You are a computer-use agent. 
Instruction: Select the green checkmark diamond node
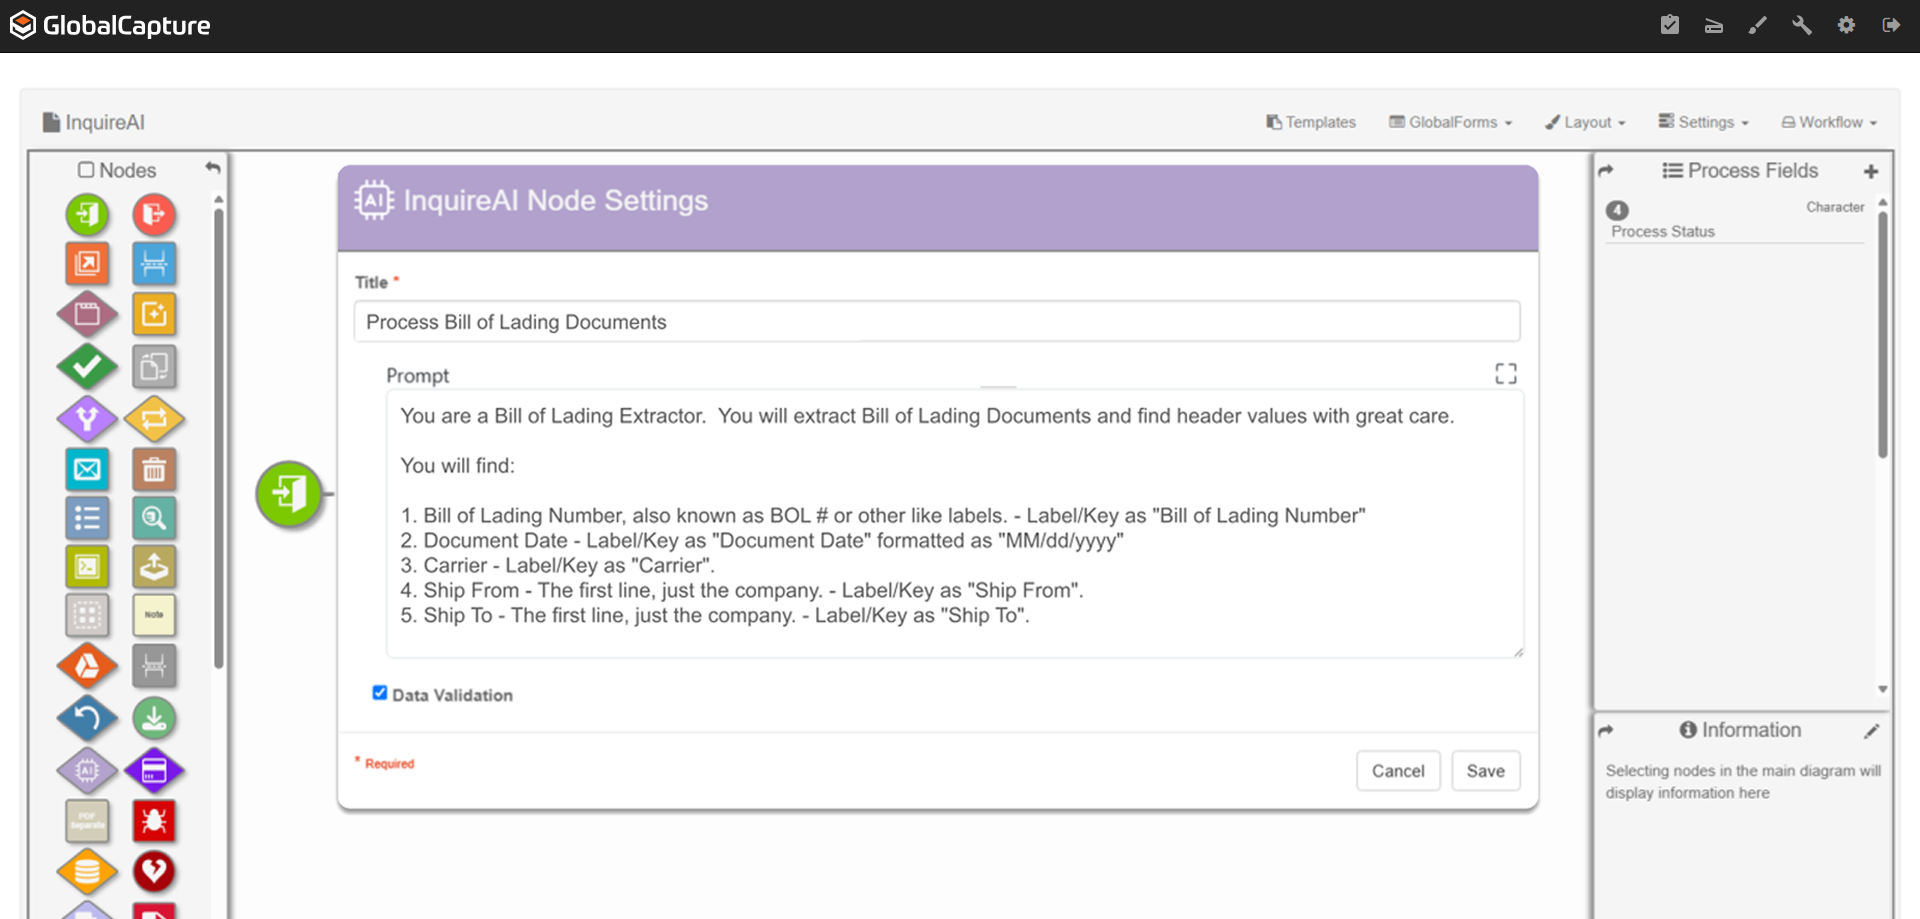(x=87, y=367)
